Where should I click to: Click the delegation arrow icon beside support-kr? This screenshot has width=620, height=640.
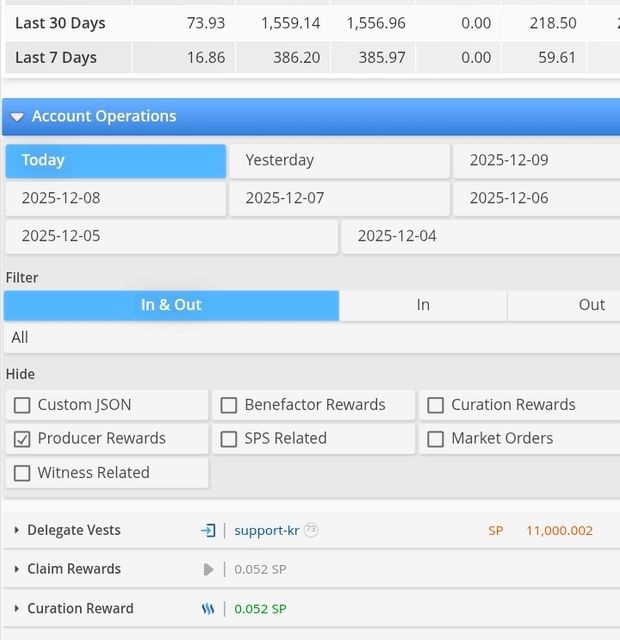[x=208, y=530]
